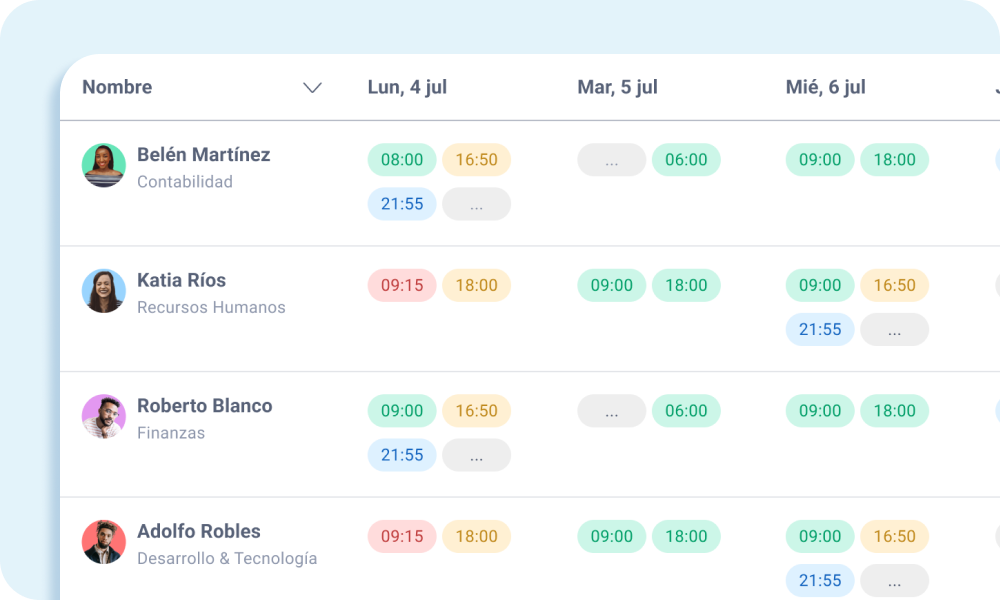Open Belén Martínez's profile picture
This screenshot has width=1000, height=600.
(103, 166)
